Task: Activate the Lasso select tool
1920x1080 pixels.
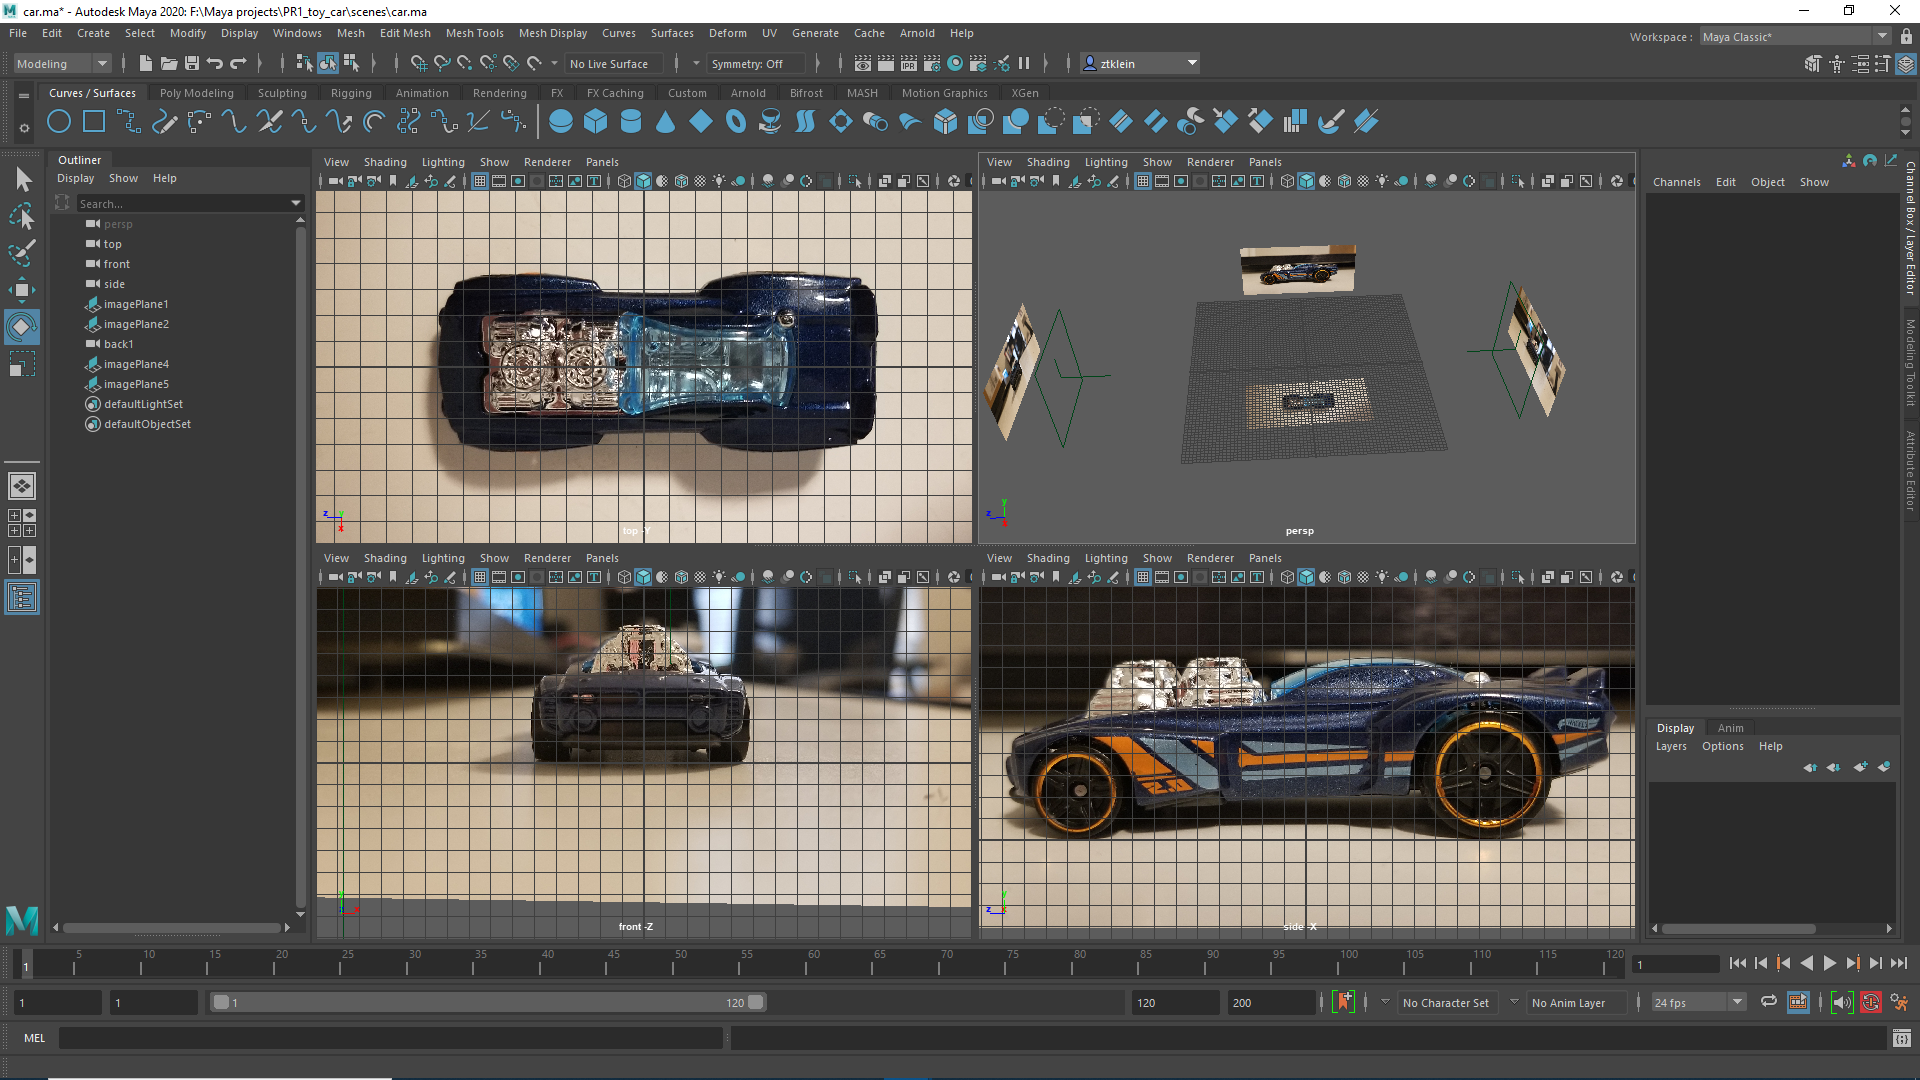Action: (x=21, y=216)
